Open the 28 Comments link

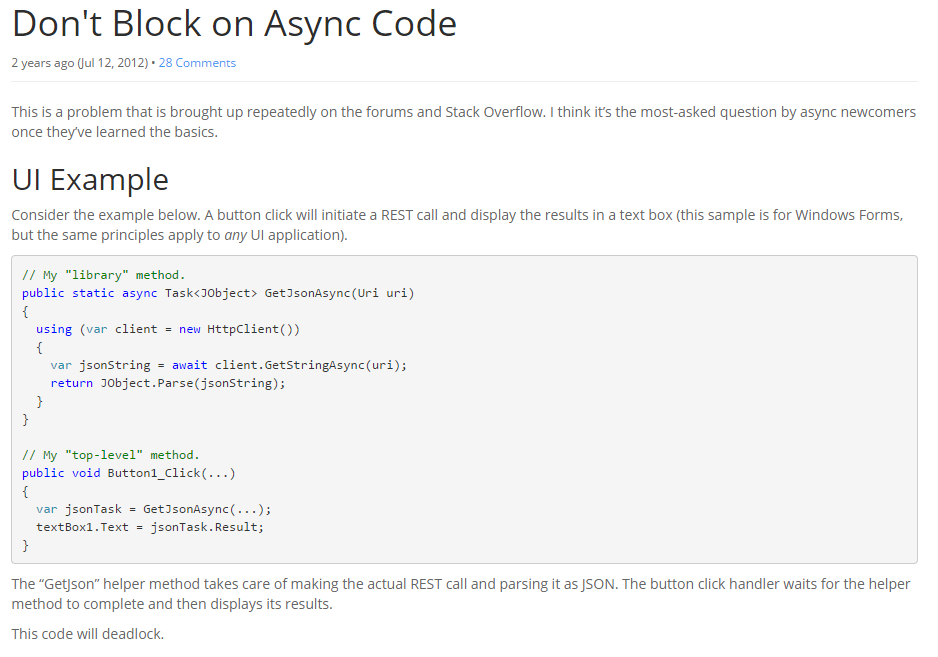click(197, 62)
